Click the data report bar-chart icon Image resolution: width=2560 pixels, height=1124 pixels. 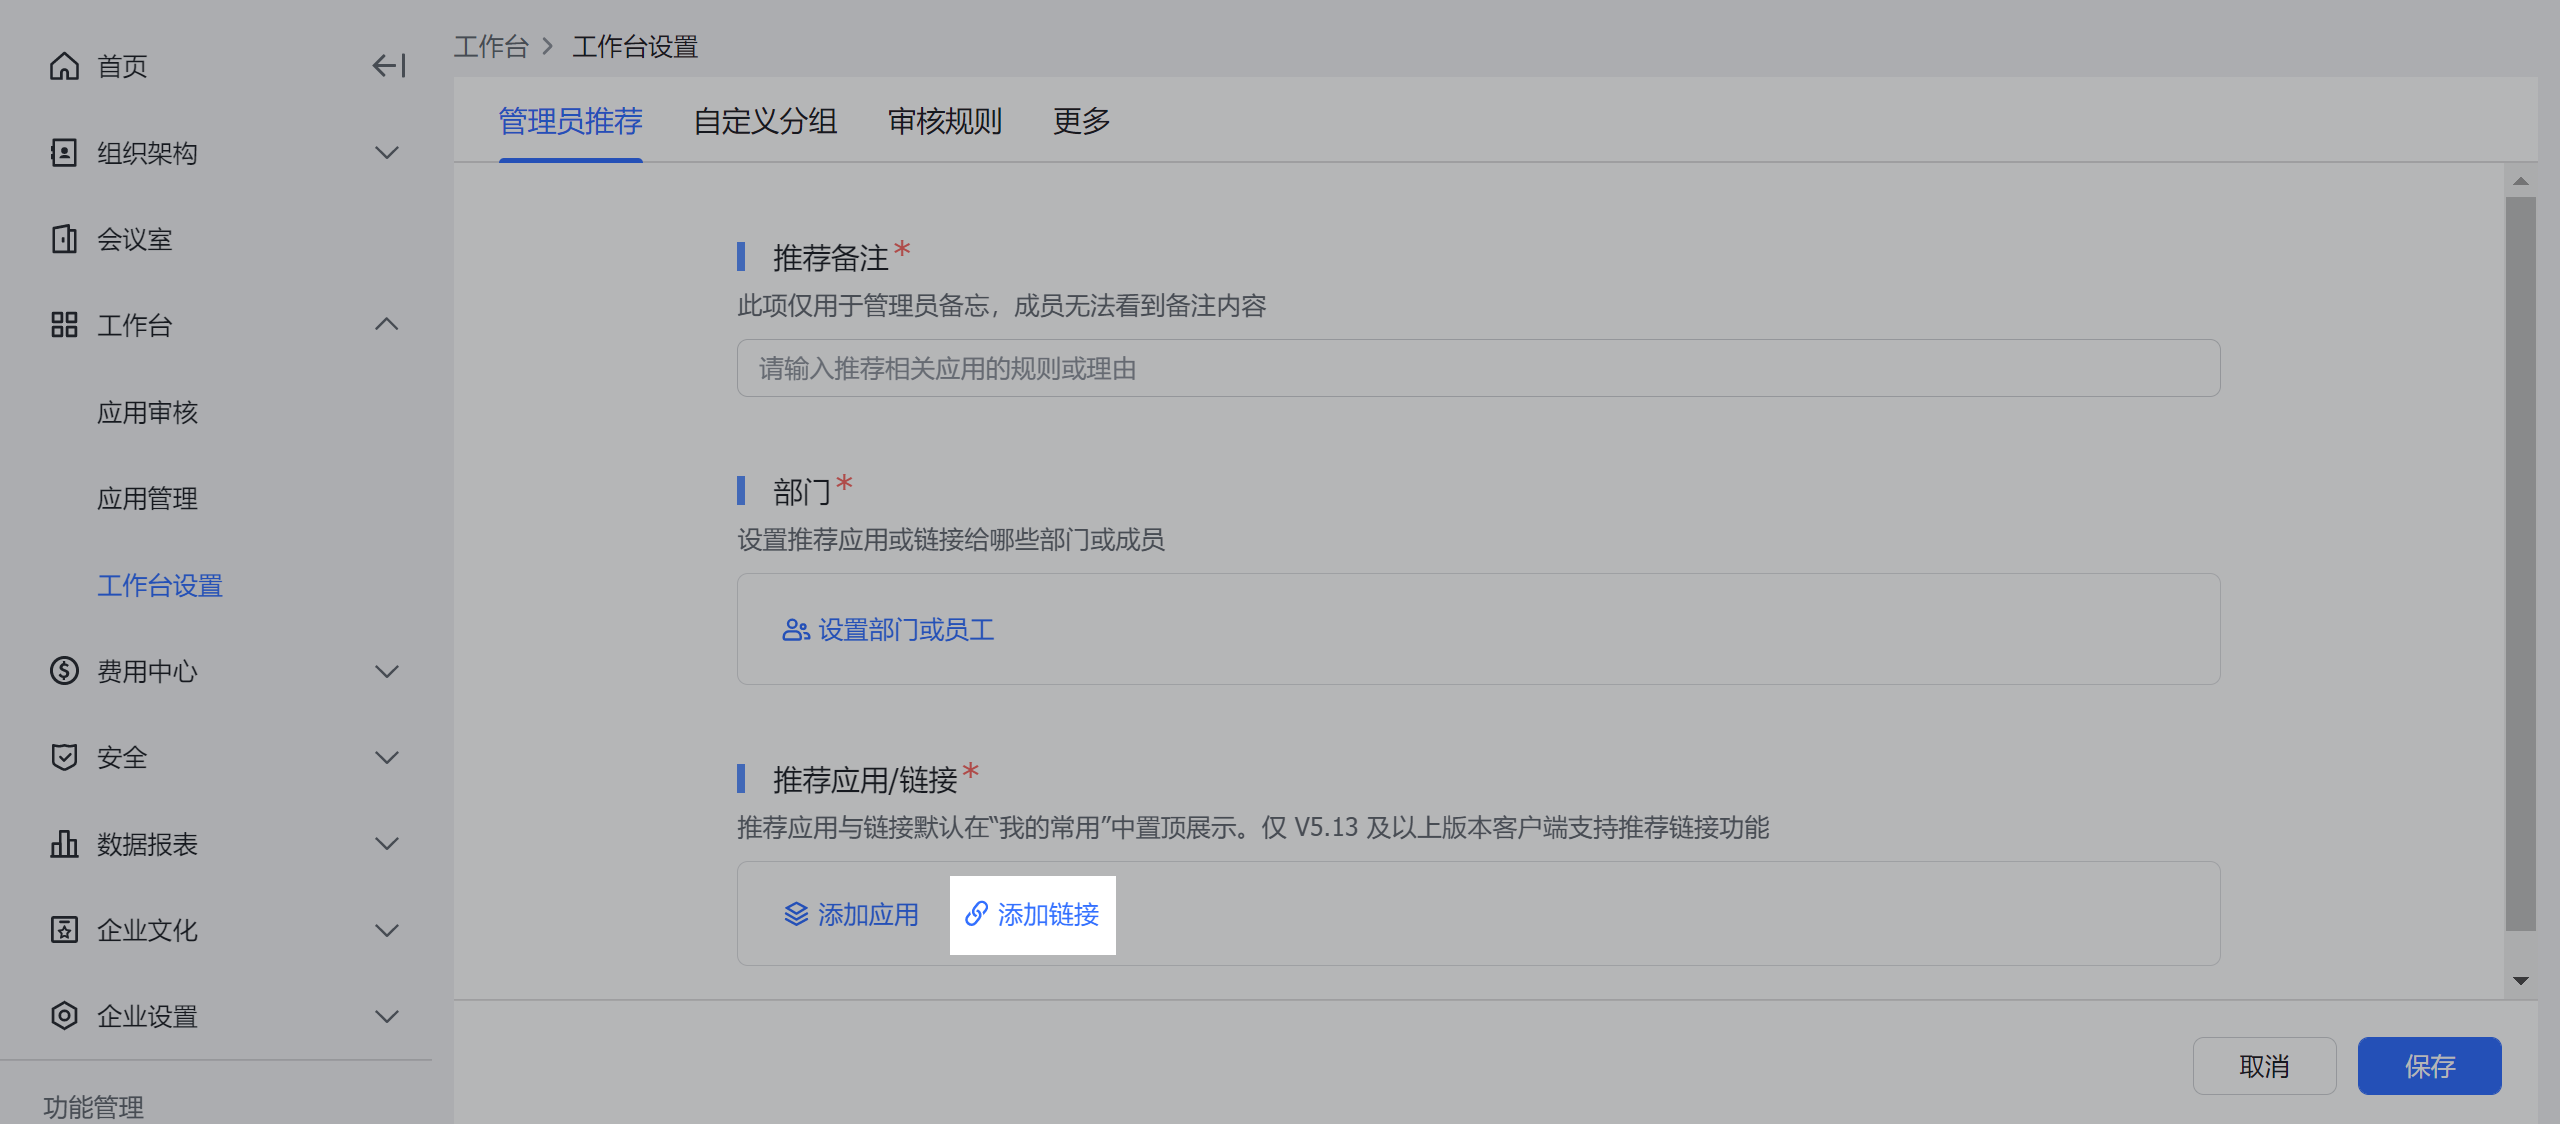pyautogui.click(x=64, y=844)
